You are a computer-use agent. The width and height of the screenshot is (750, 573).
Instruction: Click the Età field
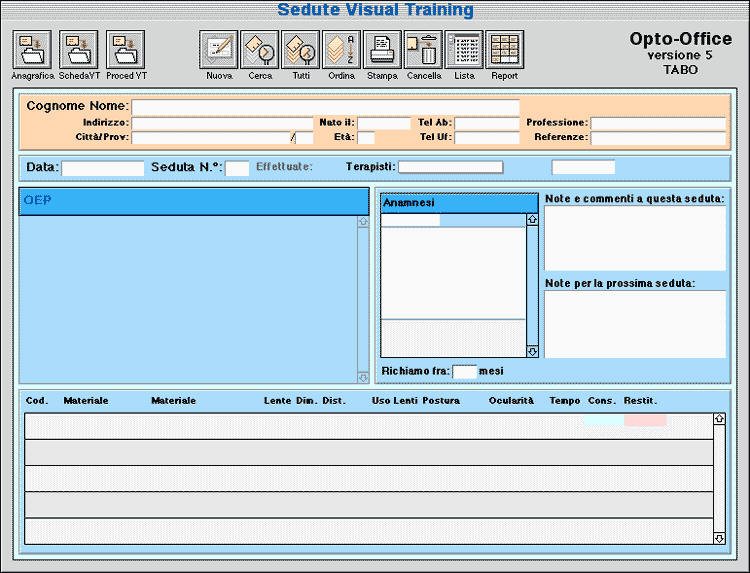point(366,138)
